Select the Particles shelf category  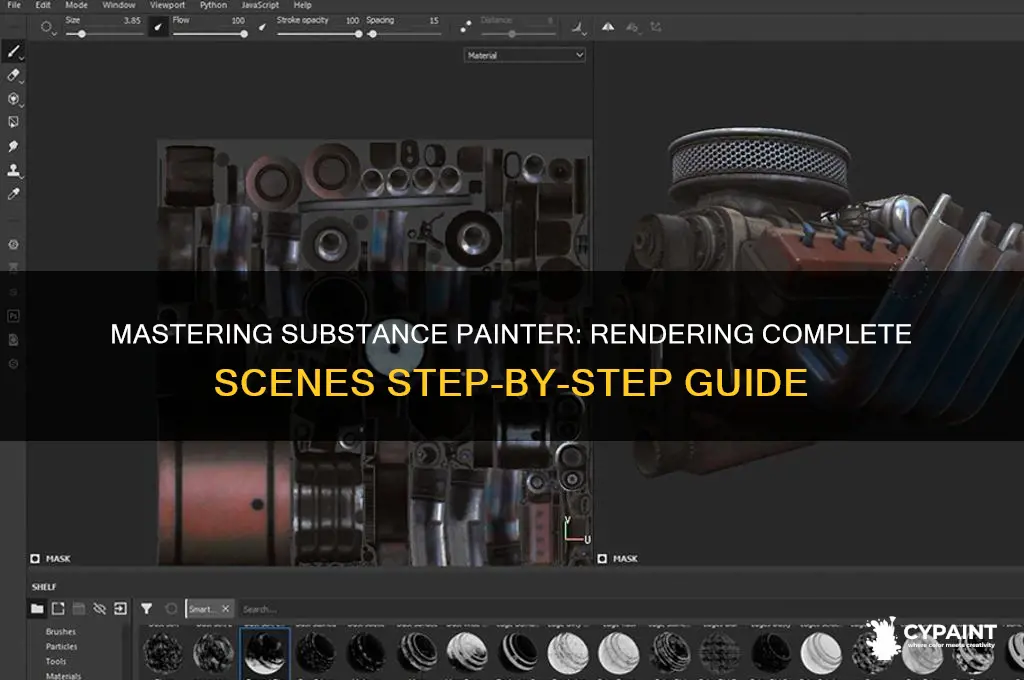tap(61, 647)
